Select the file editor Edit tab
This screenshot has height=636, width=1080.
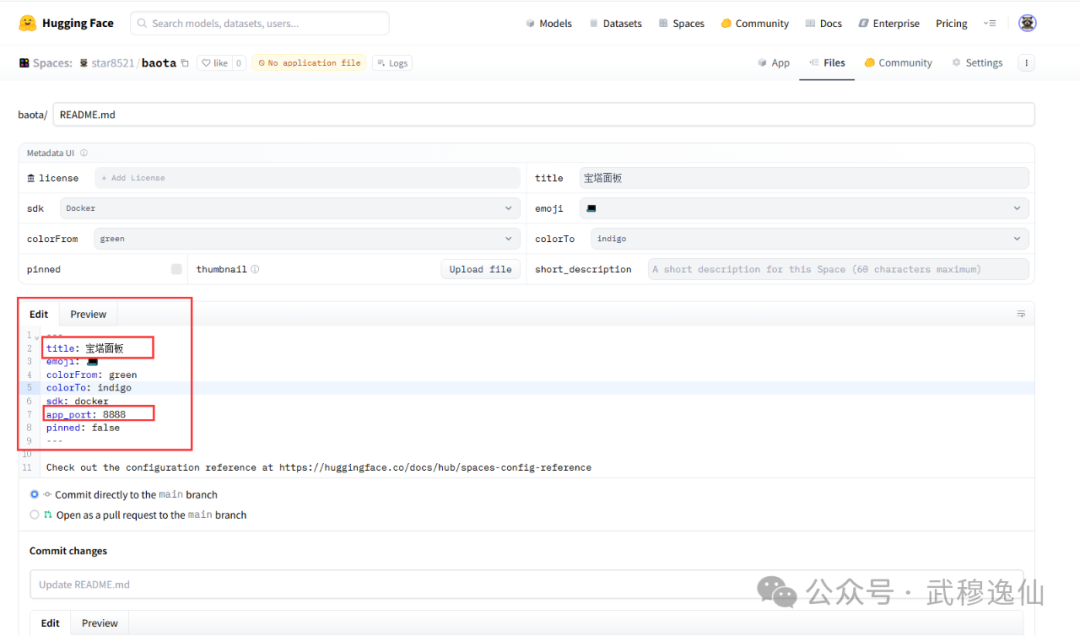(x=39, y=314)
